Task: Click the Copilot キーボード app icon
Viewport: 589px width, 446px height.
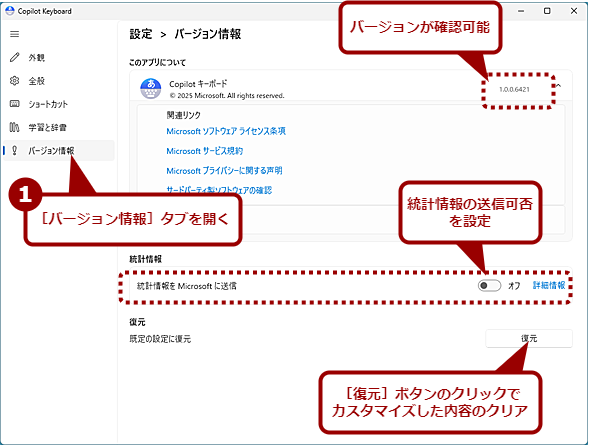Action: [151, 89]
